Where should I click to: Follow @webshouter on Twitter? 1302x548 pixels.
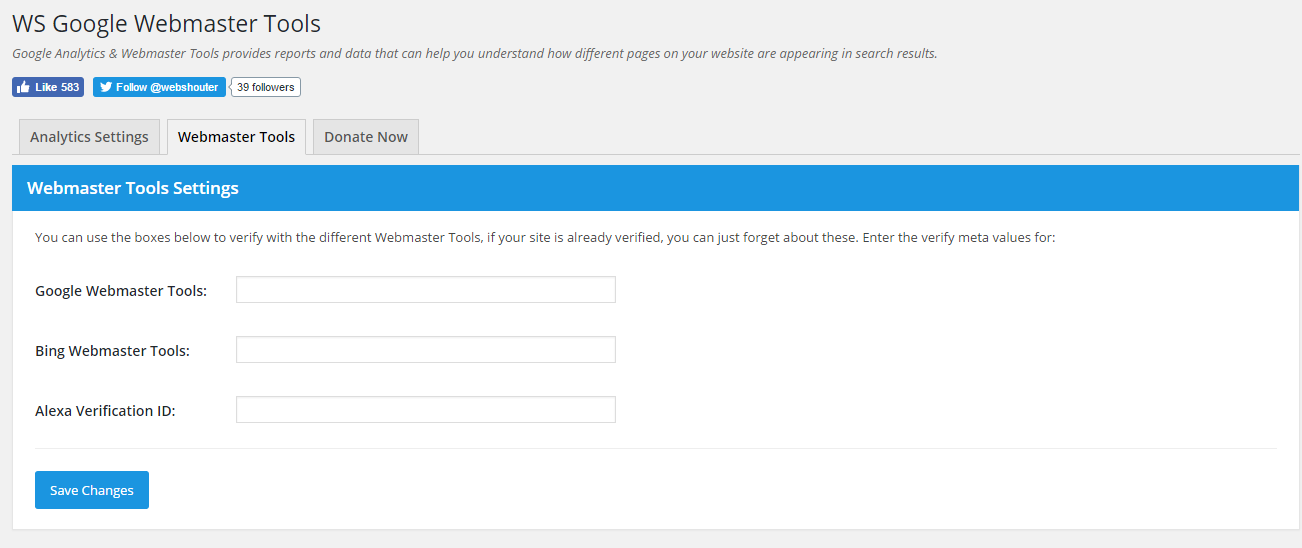point(159,87)
